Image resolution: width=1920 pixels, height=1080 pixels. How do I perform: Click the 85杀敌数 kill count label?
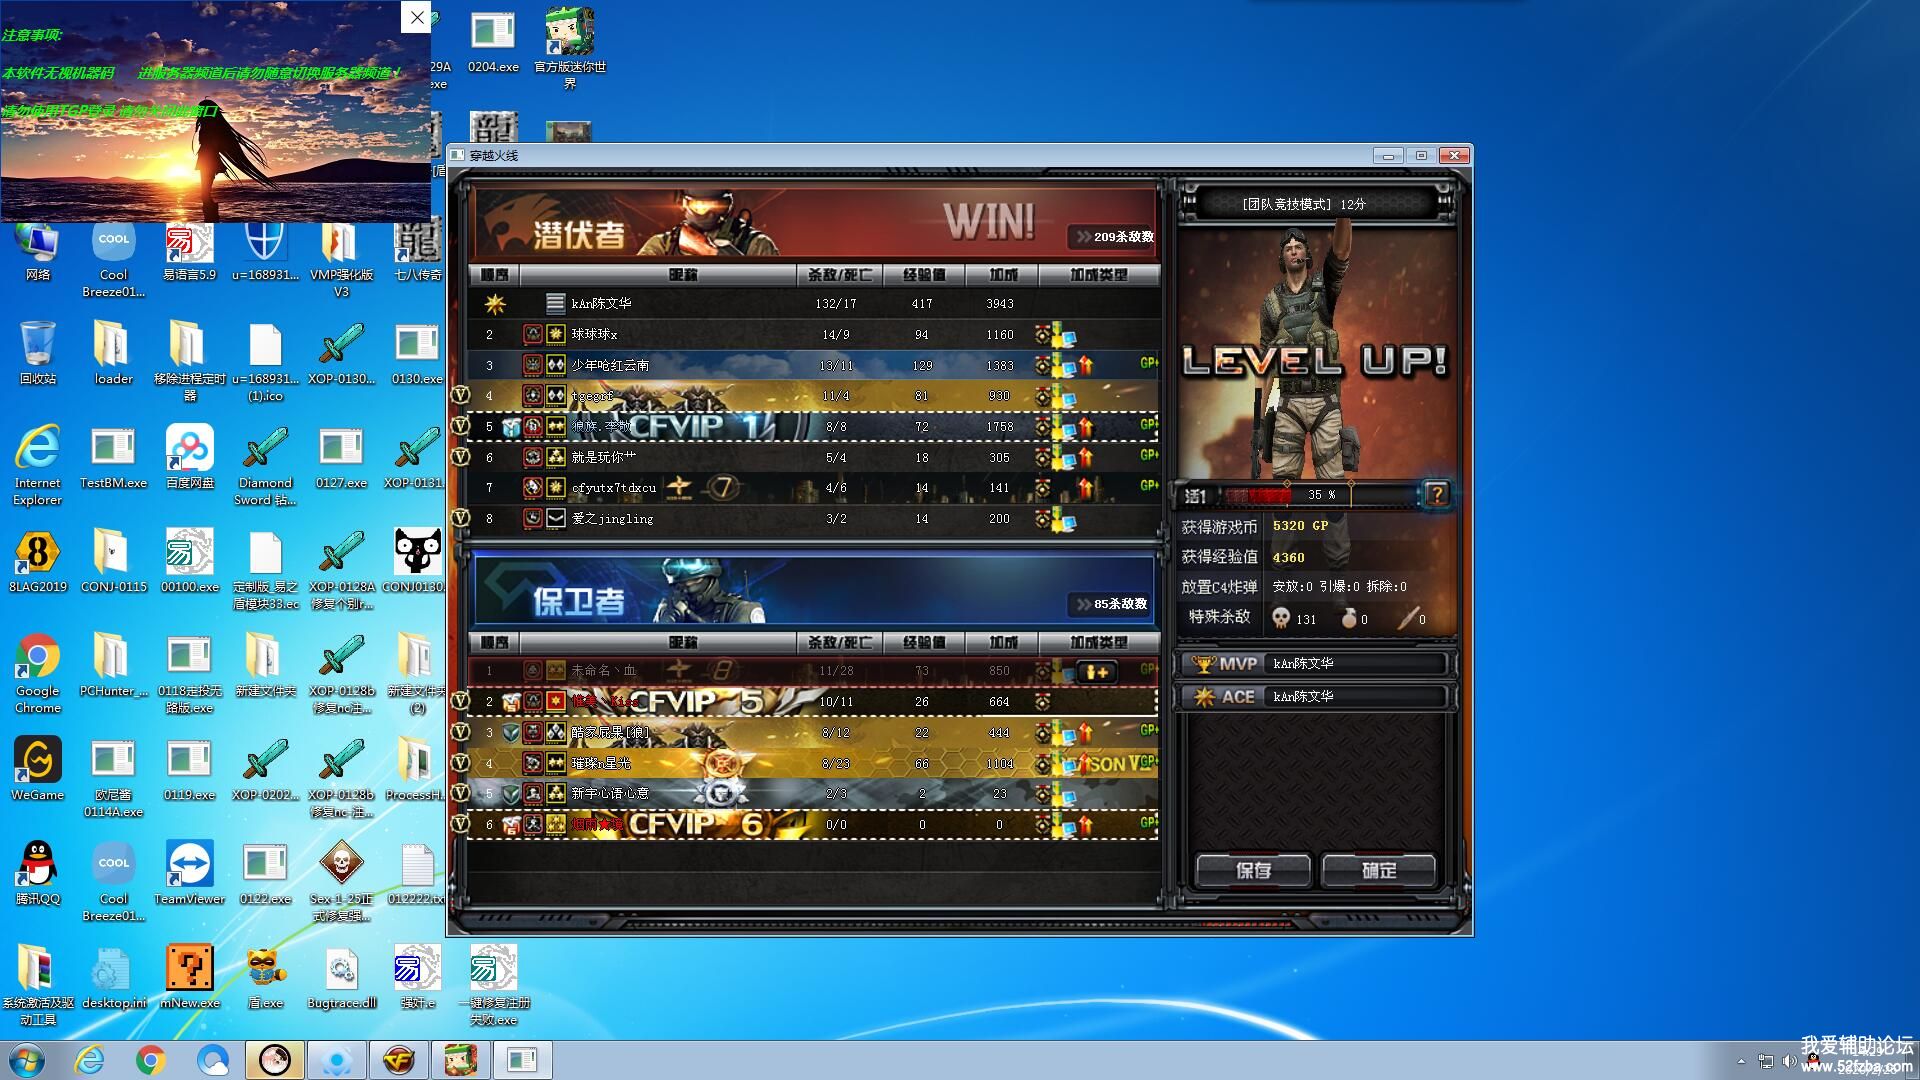point(1112,604)
